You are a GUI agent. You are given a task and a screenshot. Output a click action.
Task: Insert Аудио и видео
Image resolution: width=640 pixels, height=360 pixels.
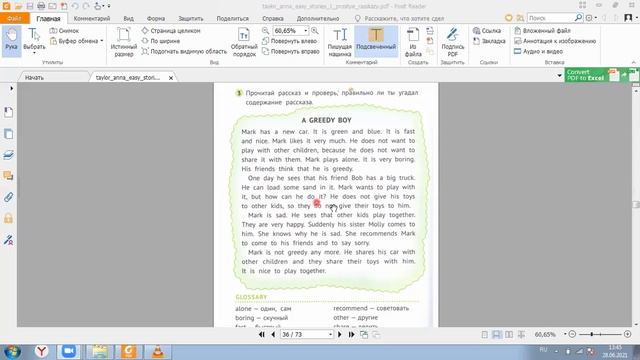pyautogui.click(x=538, y=51)
